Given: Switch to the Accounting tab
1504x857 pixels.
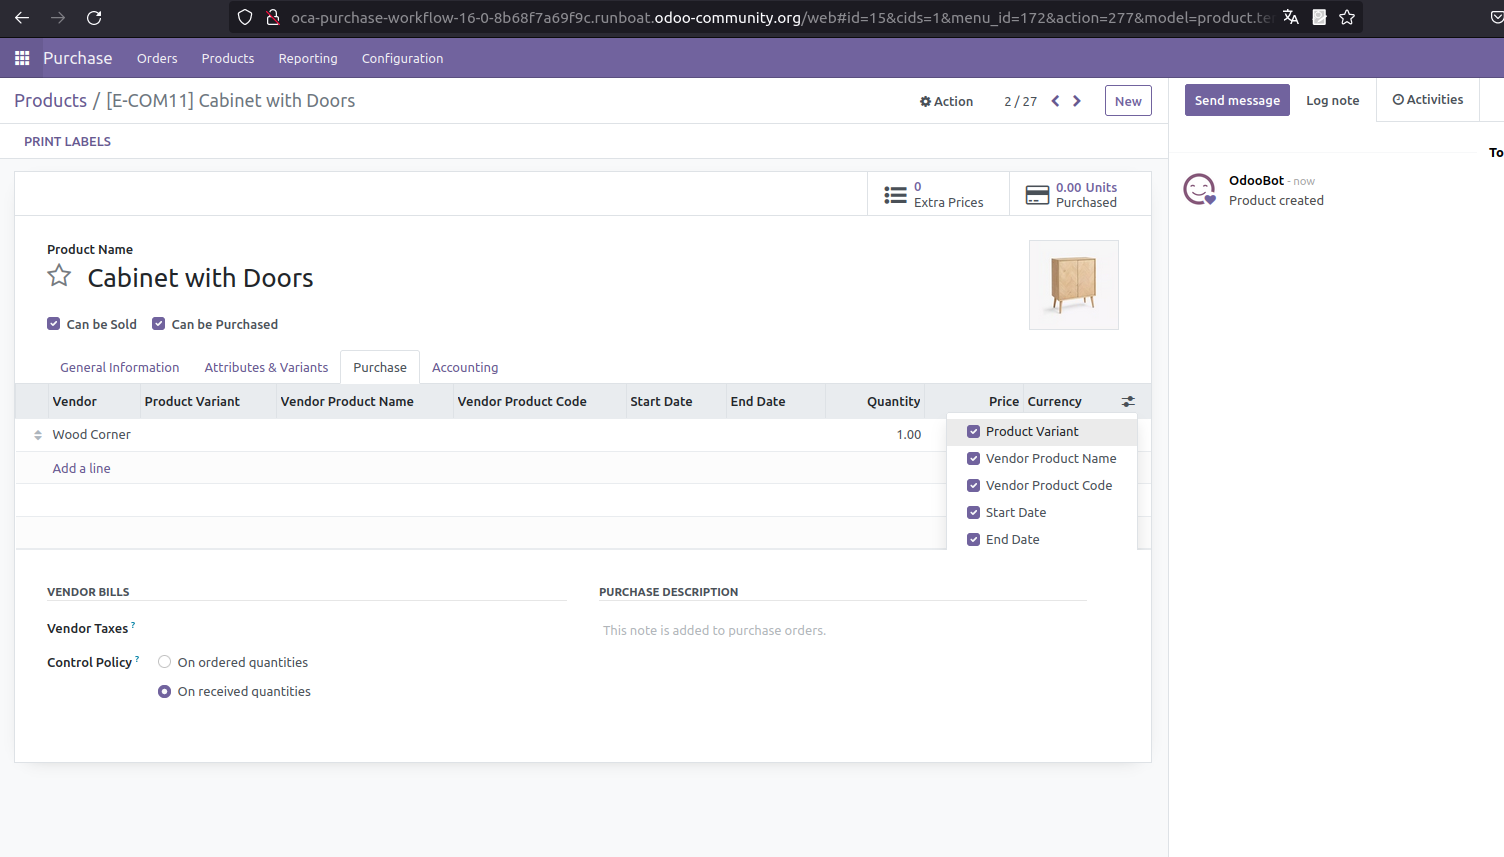Looking at the screenshot, I should point(464,368).
